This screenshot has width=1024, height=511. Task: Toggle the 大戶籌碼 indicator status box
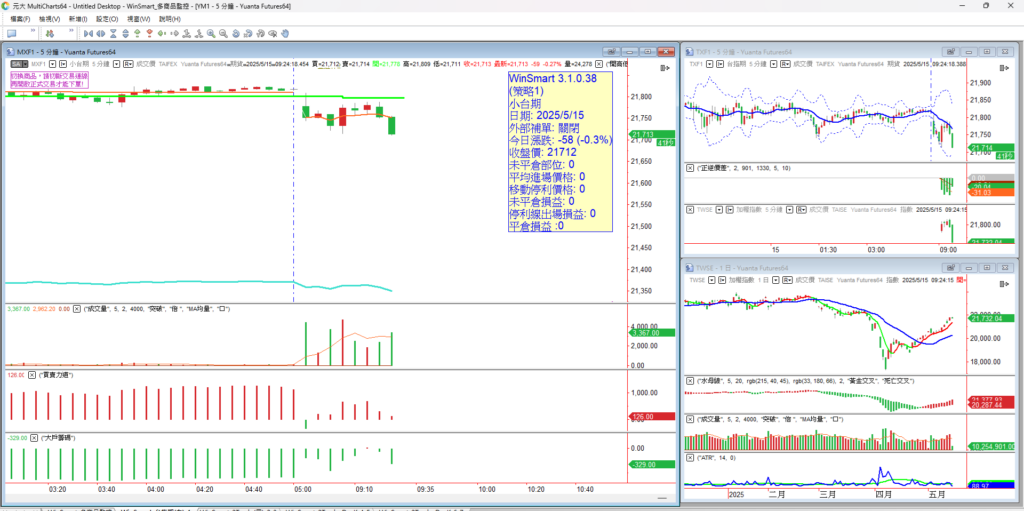[34, 437]
